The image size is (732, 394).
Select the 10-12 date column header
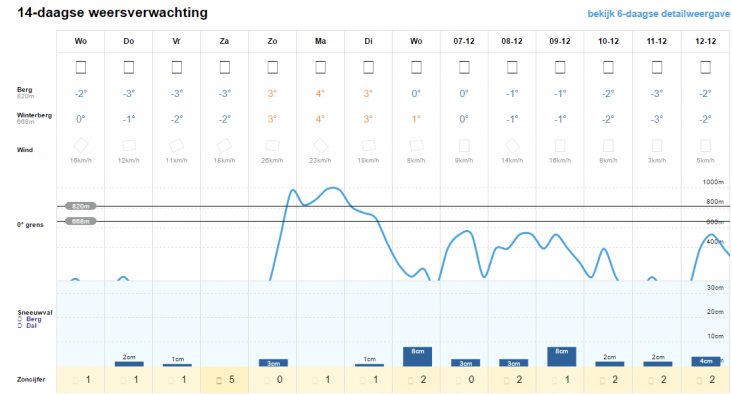[x=608, y=41]
